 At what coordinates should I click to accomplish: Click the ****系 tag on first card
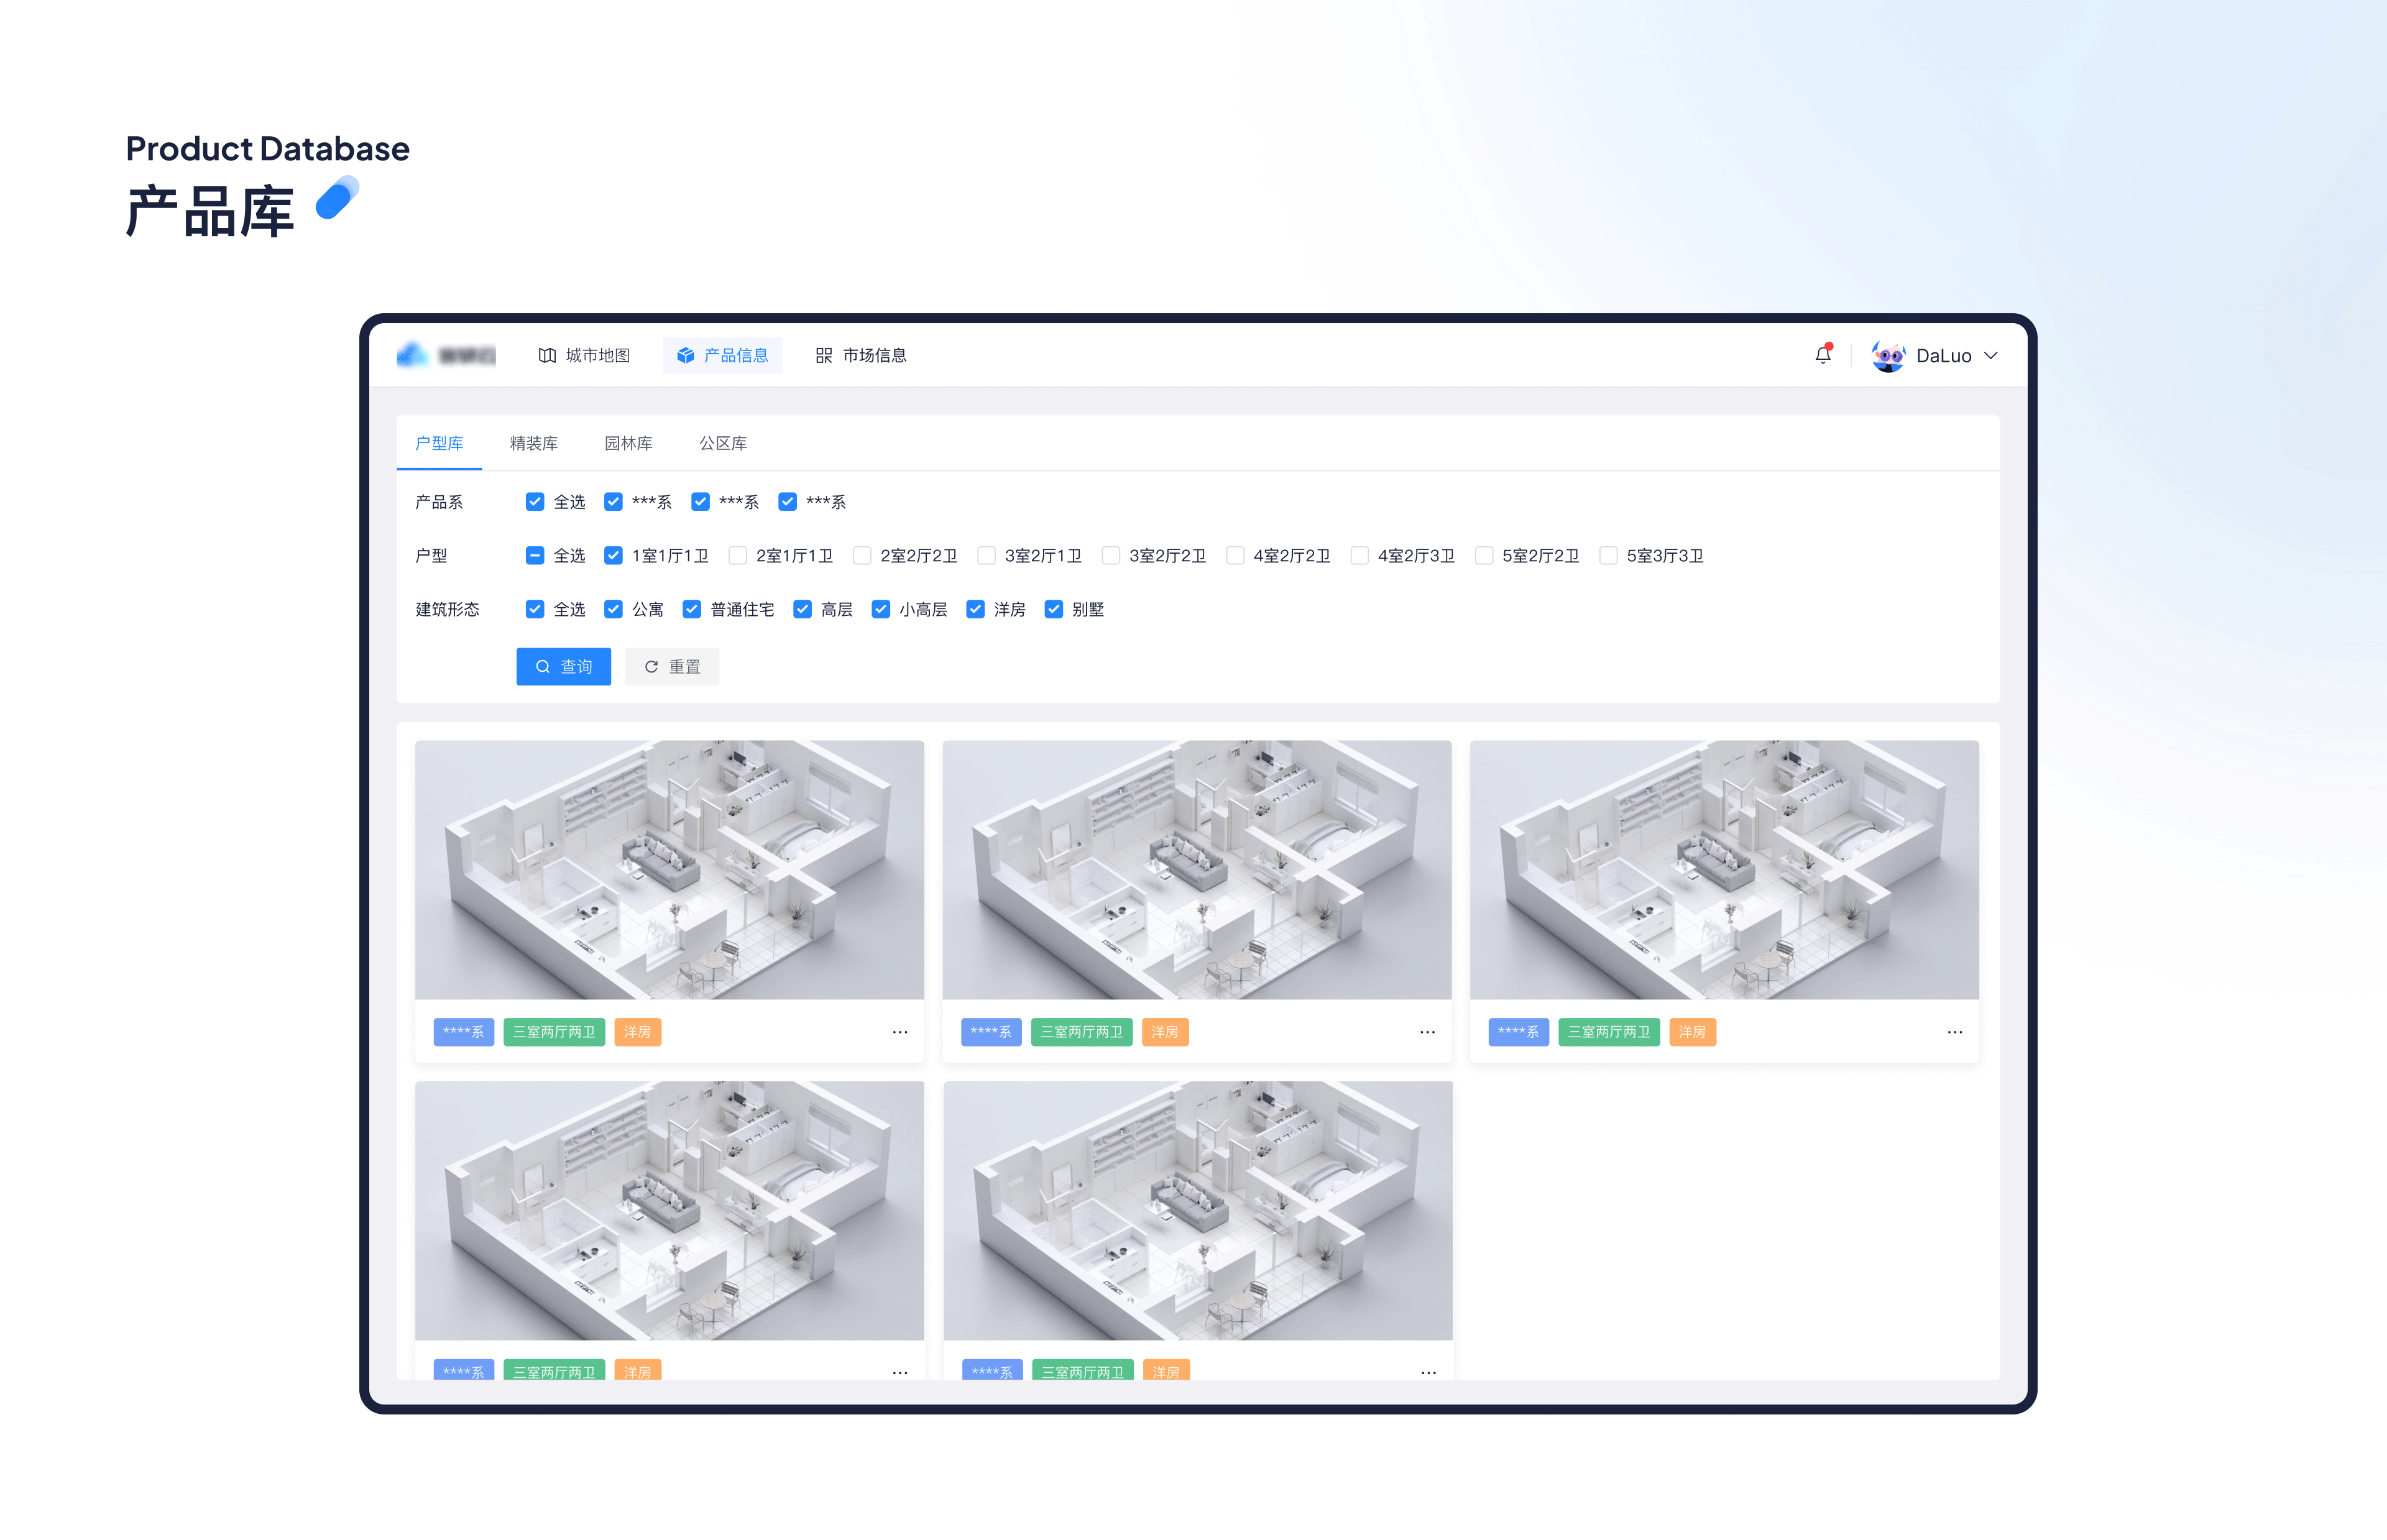click(464, 1032)
